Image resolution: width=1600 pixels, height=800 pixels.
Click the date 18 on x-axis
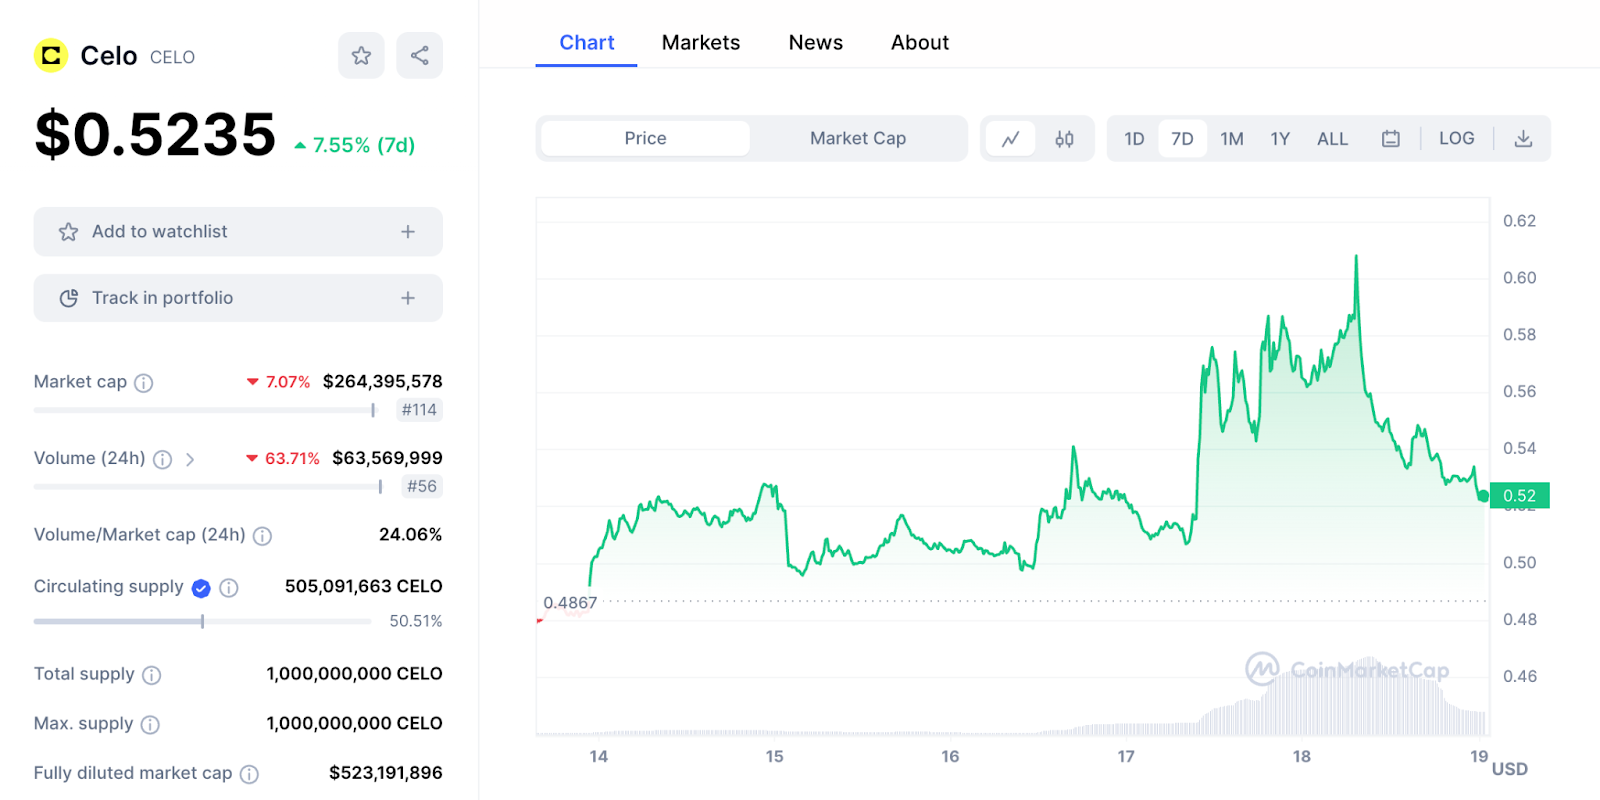(1301, 757)
